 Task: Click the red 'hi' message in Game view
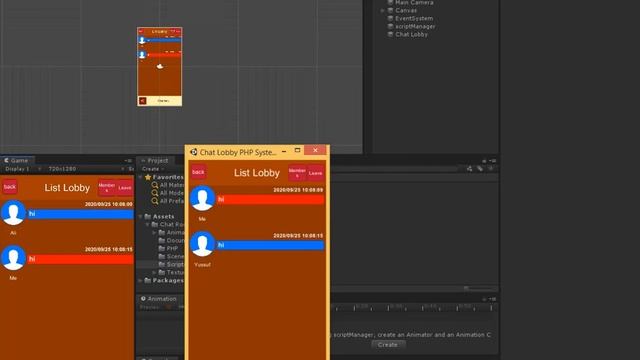[81, 259]
